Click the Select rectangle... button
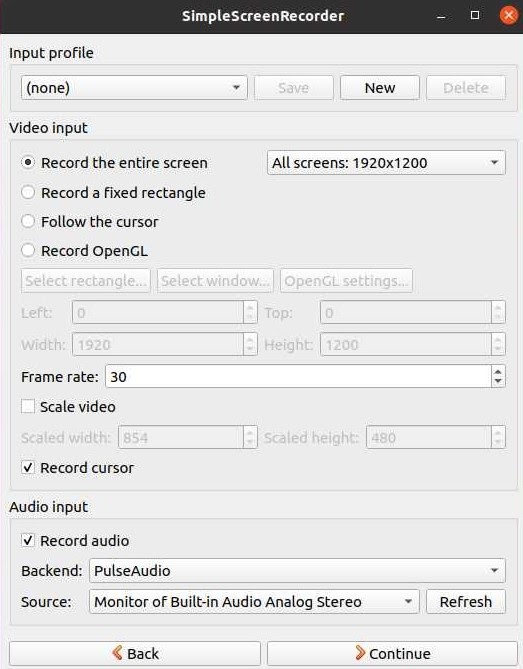This screenshot has height=669, width=523. tap(86, 280)
